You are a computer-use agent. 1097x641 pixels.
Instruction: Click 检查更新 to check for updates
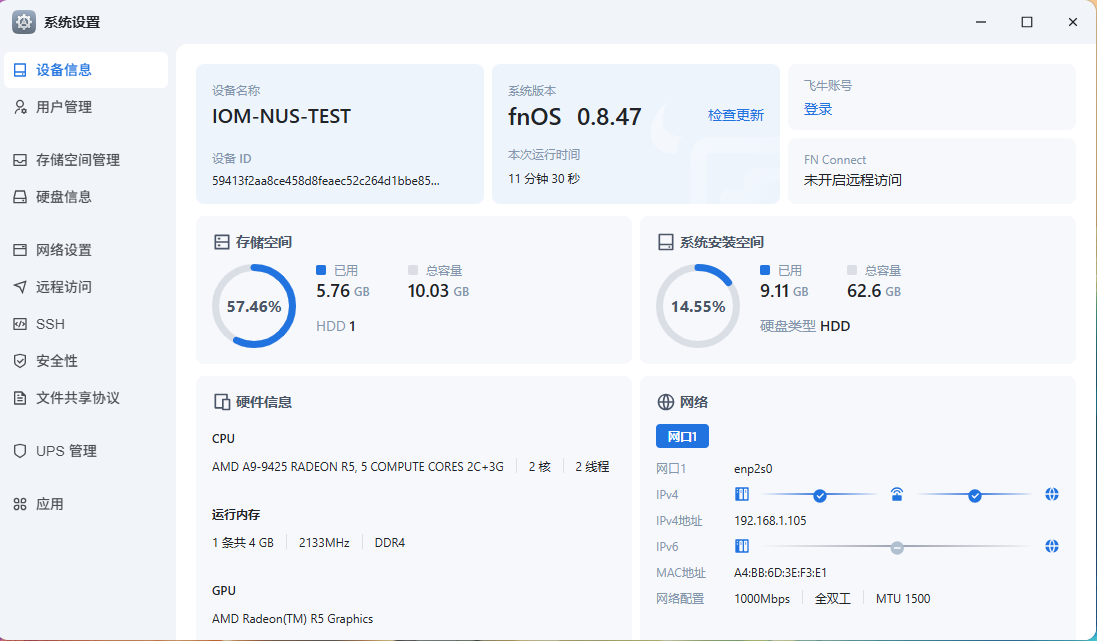coord(735,115)
